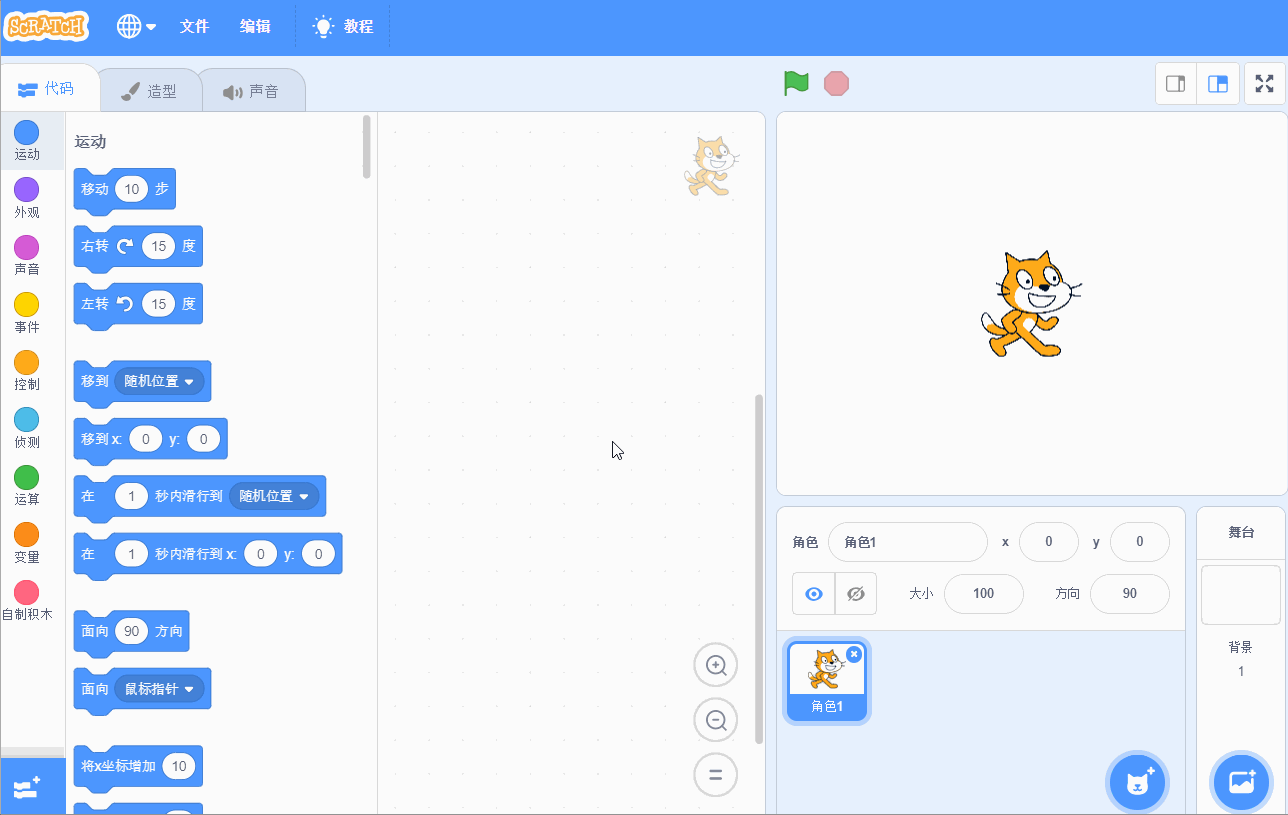Open the globe language menu
Viewport: 1288px width, 815px height.
(x=136, y=27)
